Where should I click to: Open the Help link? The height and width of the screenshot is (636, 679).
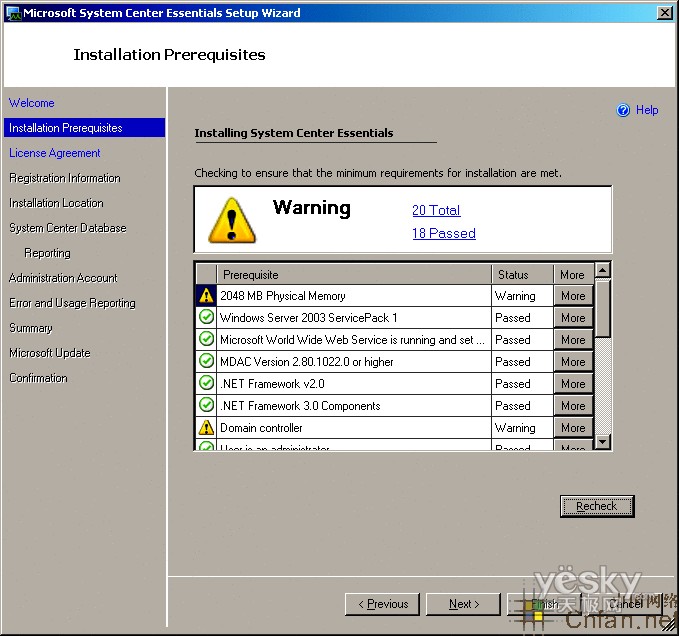(x=647, y=110)
